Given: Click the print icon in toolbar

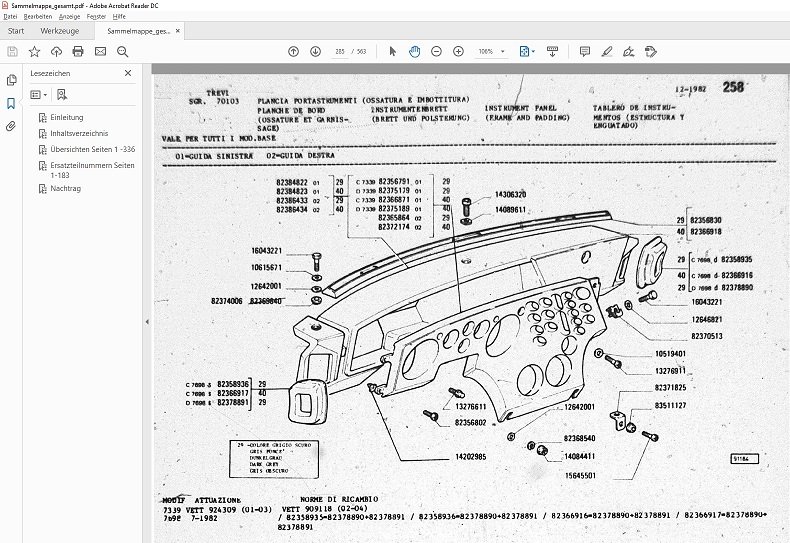Looking at the screenshot, I should 78,51.
